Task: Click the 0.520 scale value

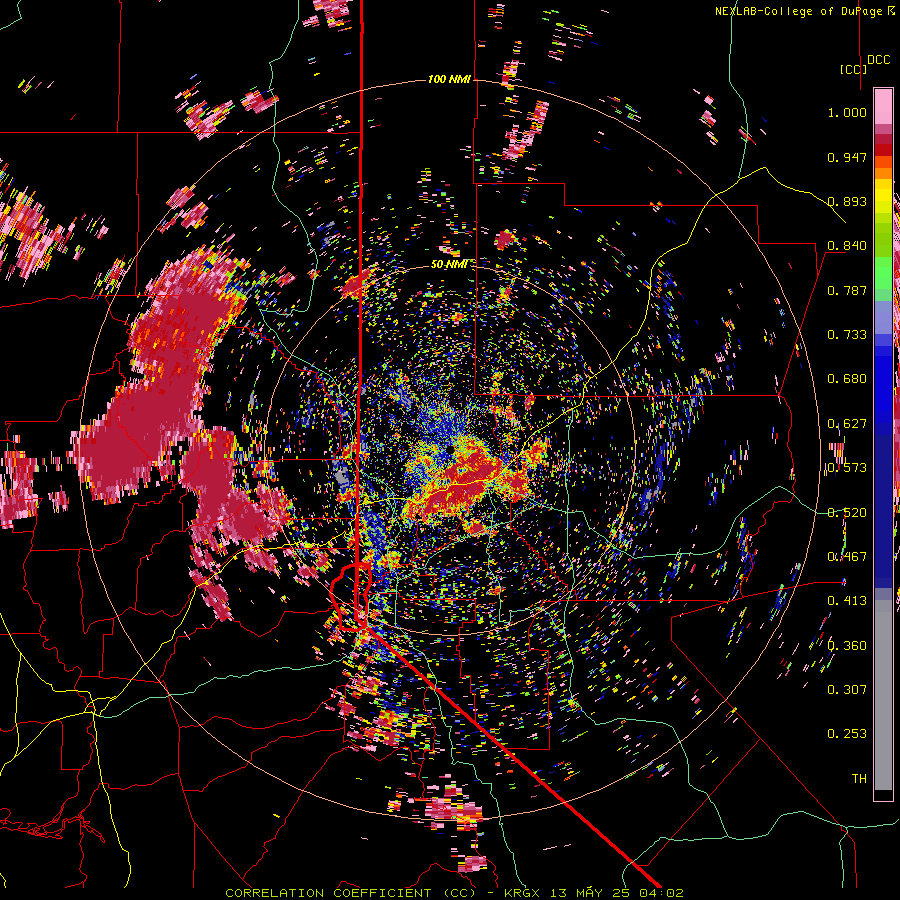Action: coord(847,513)
